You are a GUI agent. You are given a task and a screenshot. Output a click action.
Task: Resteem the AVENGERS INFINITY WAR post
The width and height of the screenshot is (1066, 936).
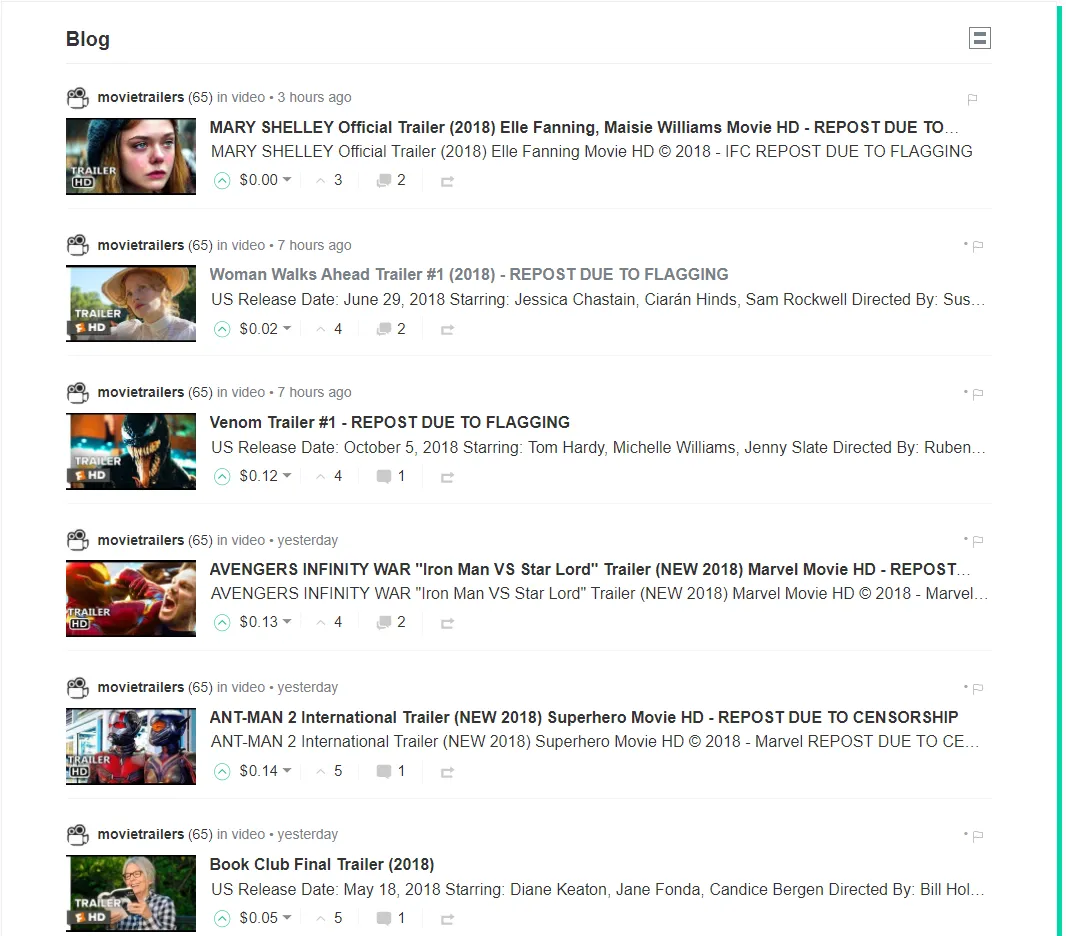tap(447, 623)
